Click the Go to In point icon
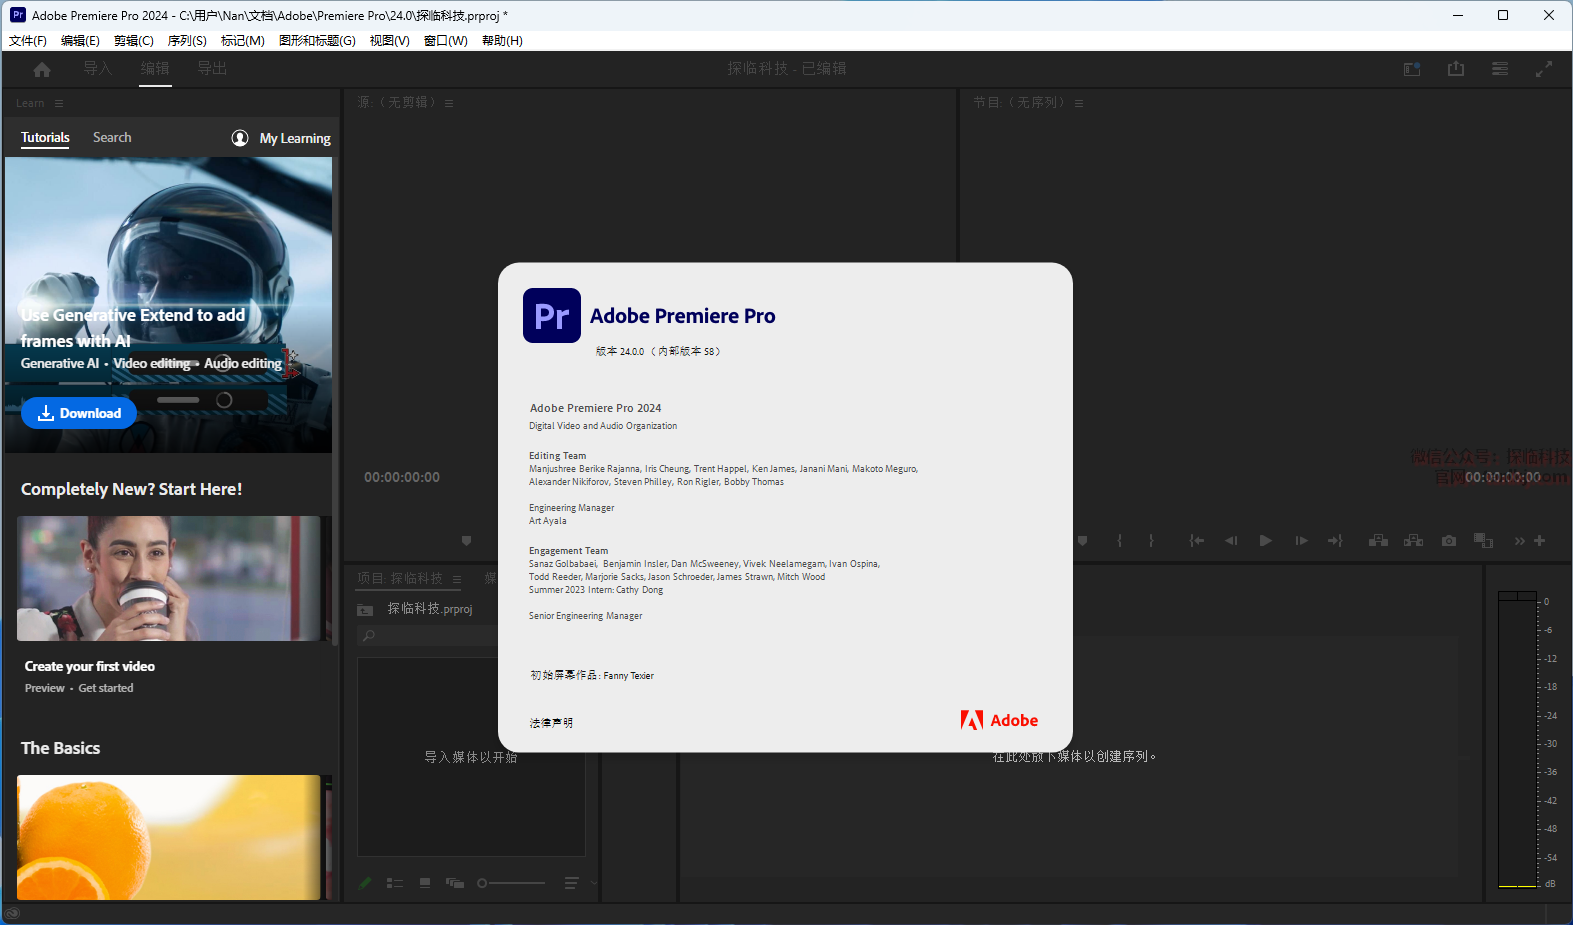This screenshot has width=1573, height=925. (1196, 541)
